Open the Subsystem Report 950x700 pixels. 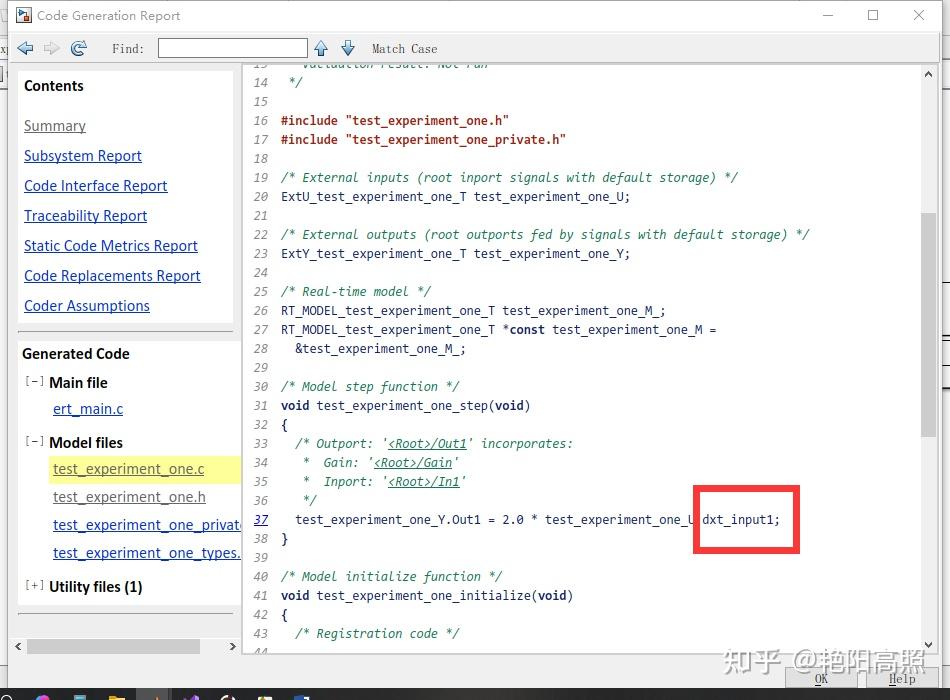pos(82,156)
